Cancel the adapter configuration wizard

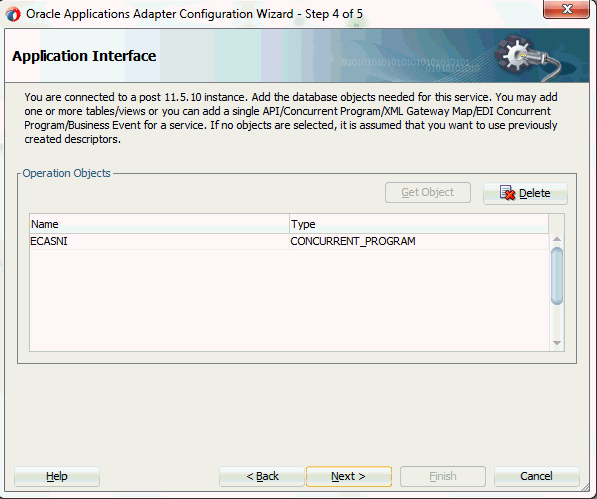536,476
